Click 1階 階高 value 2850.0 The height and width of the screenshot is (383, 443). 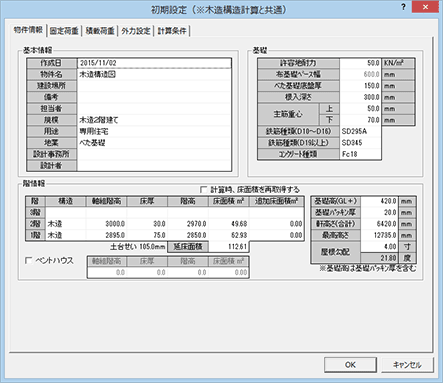click(x=188, y=235)
